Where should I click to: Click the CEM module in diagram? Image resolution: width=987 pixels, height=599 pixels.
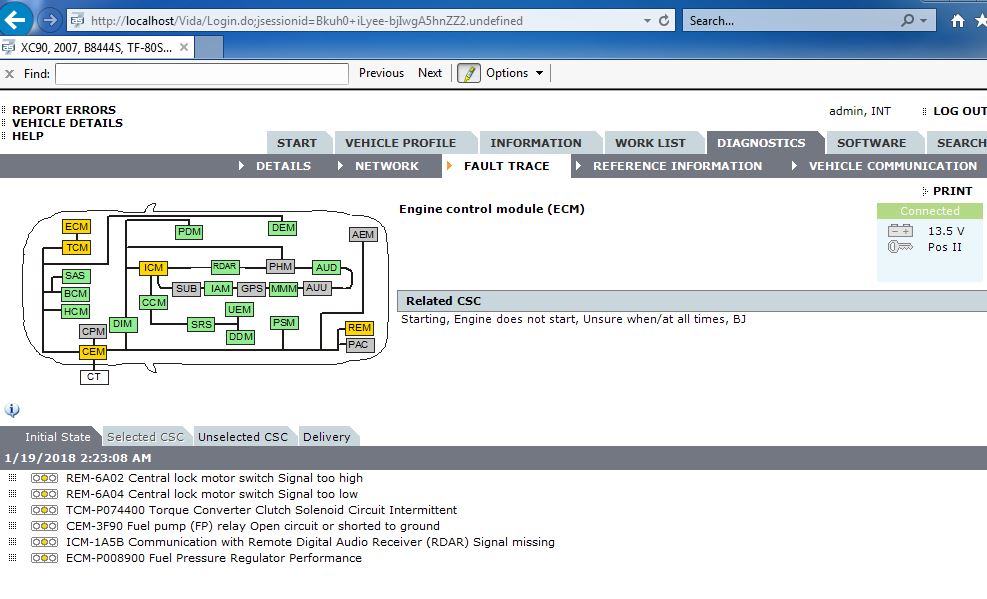(x=93, y=352)
